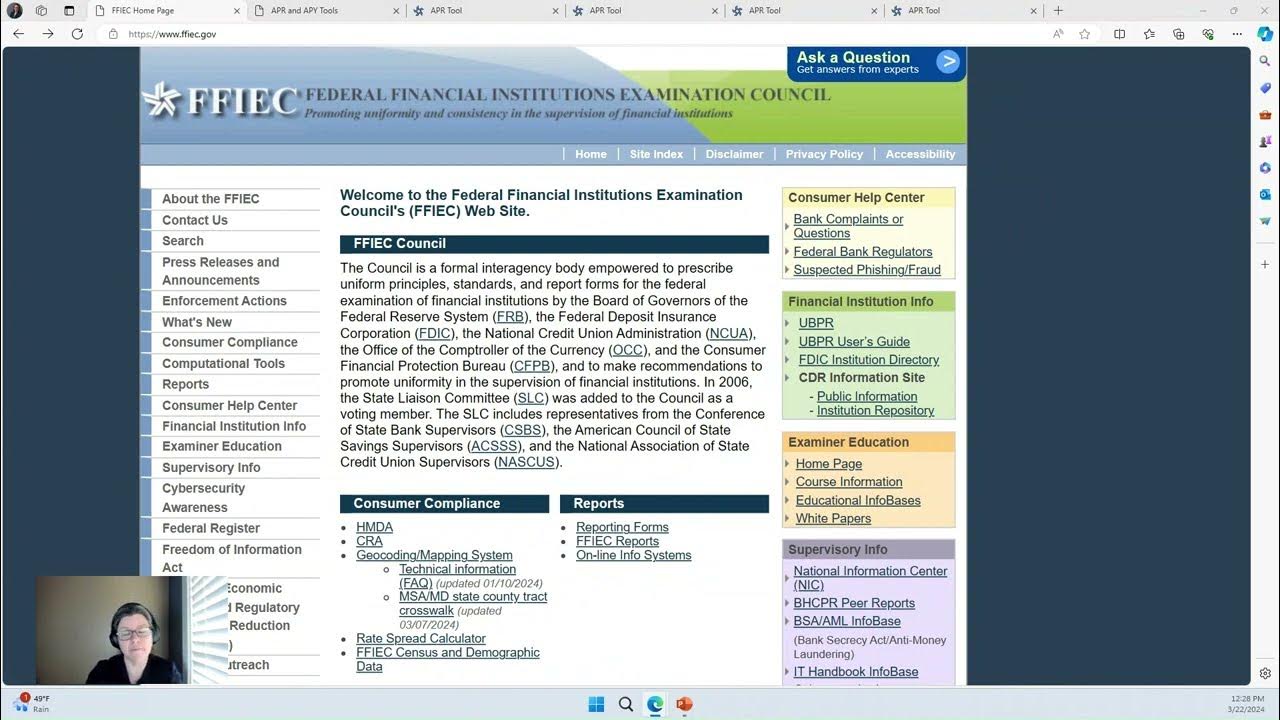
Task: Click Home in the top navigation bar
Action: [590, 154]
